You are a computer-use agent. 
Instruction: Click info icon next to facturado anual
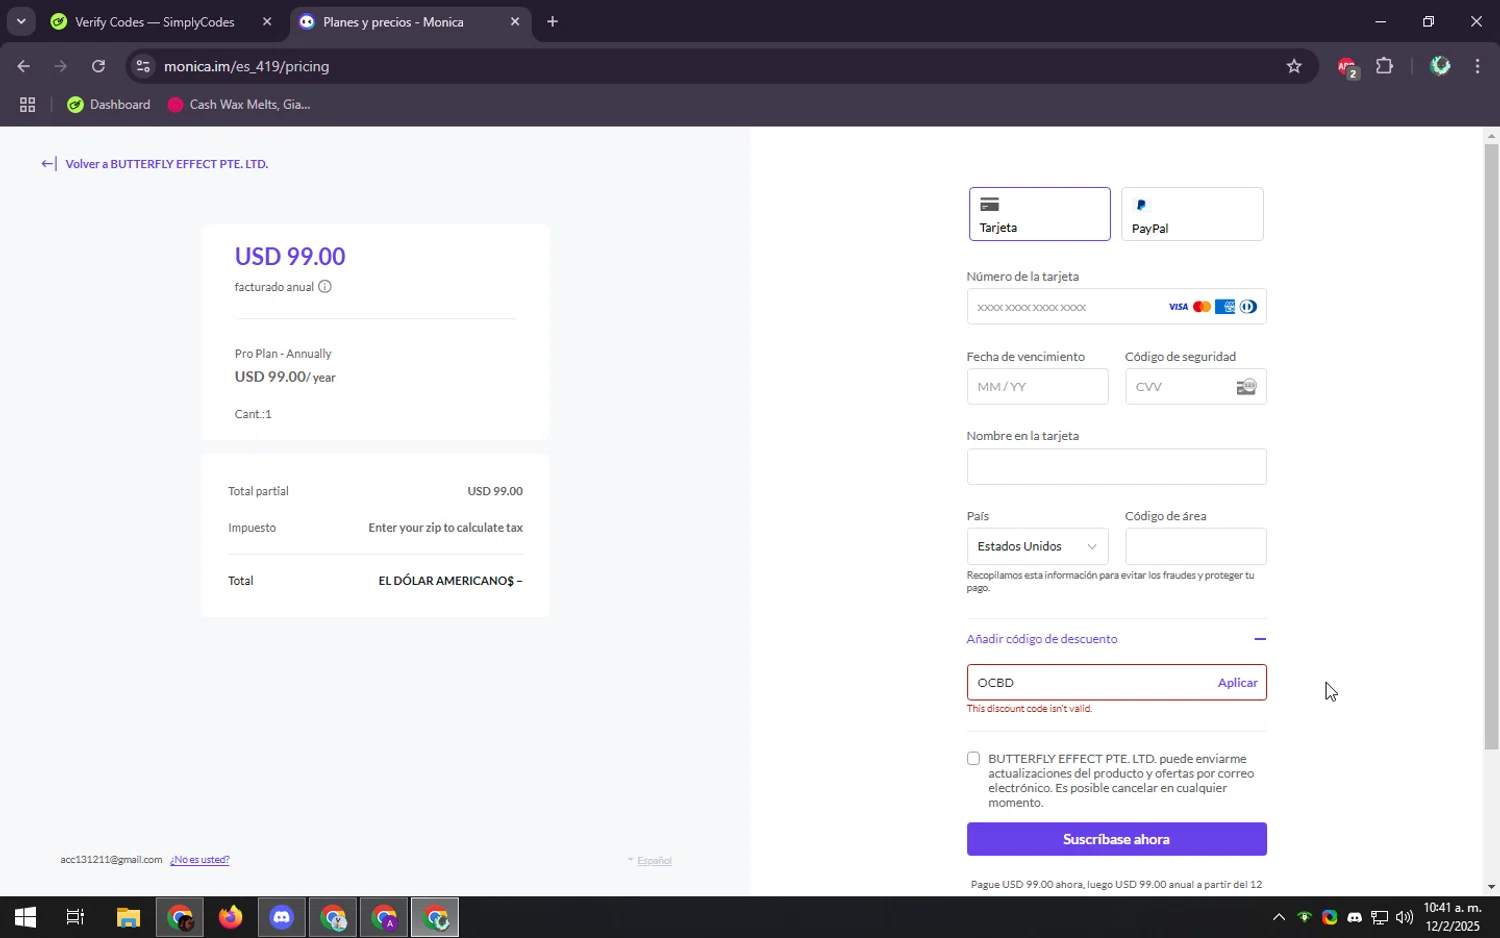(x=325, y=287)
